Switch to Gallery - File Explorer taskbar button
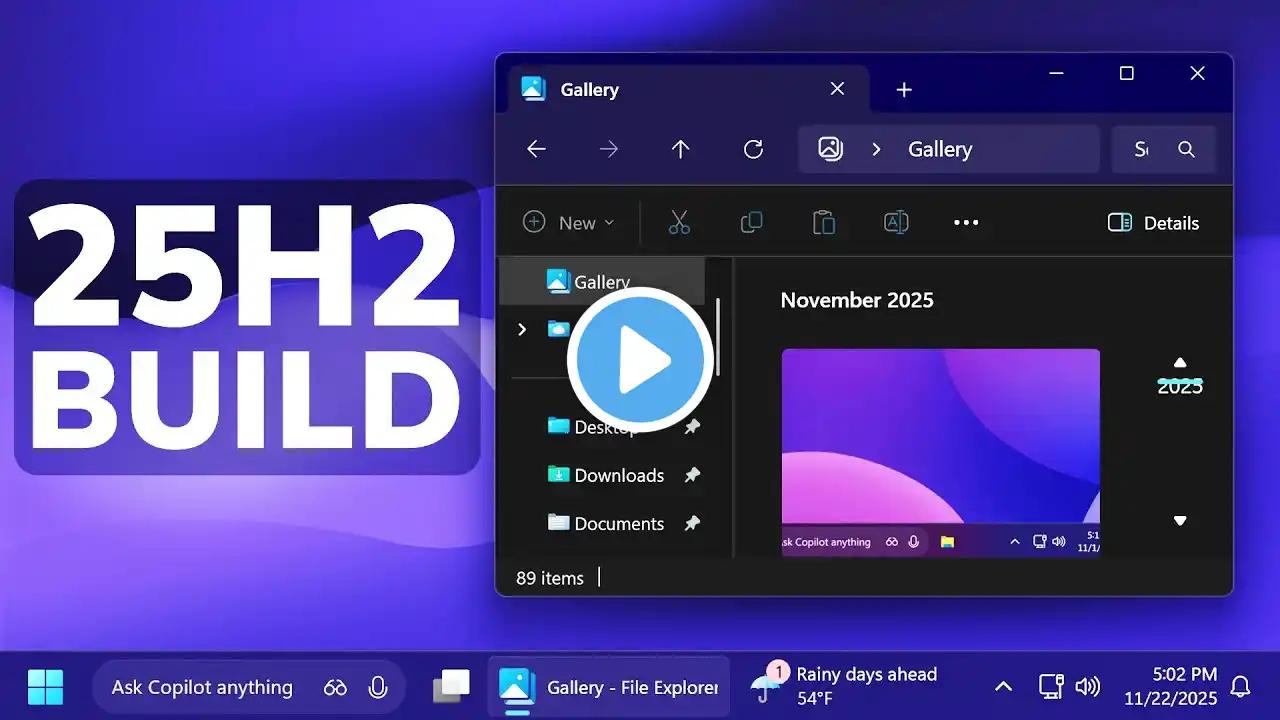The image size is (1280, 720). click(609, 687)
